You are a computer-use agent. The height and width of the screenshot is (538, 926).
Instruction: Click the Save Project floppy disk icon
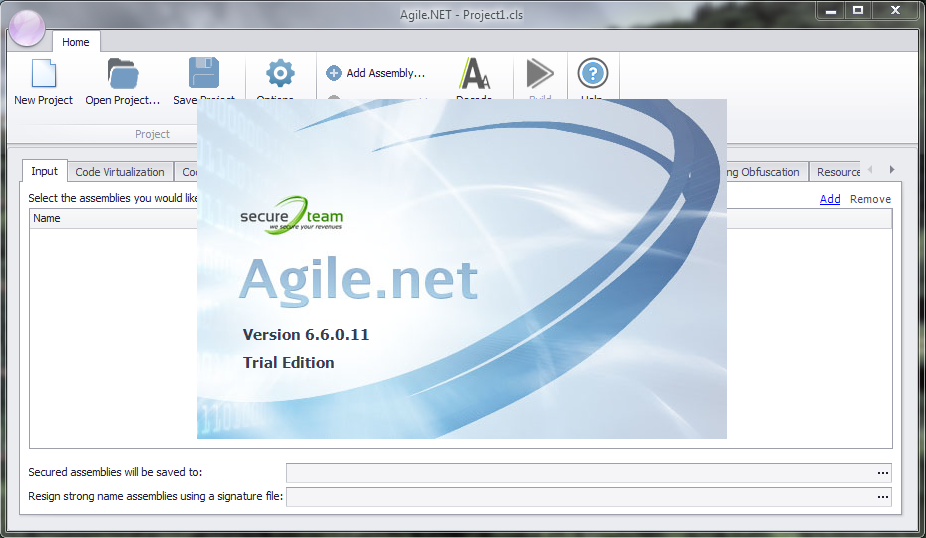coord(204,73)
